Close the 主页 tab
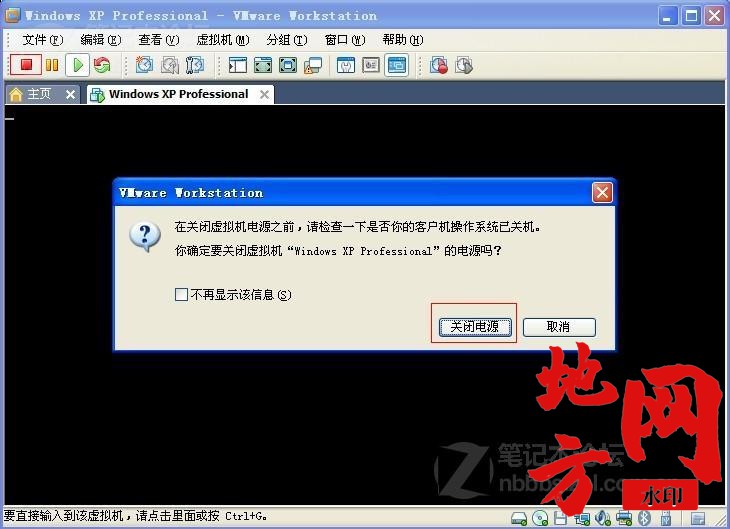730x529 pixels. pos(70,95)
